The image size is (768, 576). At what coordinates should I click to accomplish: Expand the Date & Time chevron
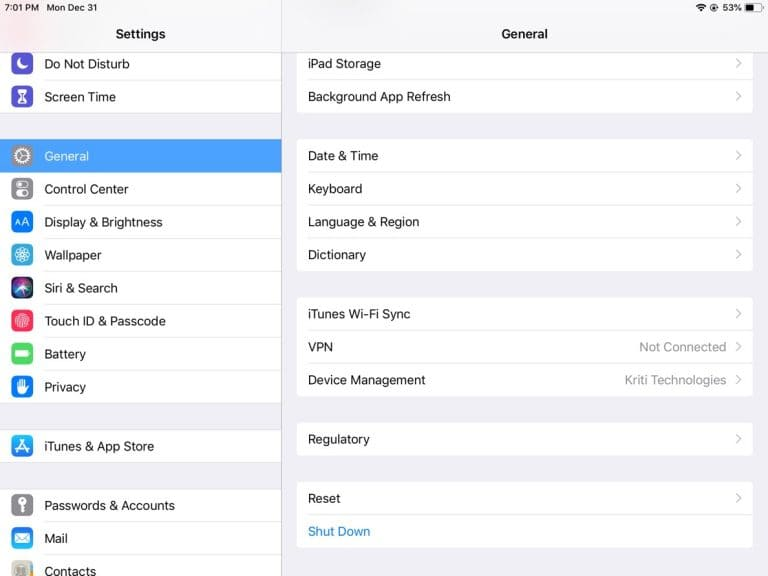tap(738, 156)
